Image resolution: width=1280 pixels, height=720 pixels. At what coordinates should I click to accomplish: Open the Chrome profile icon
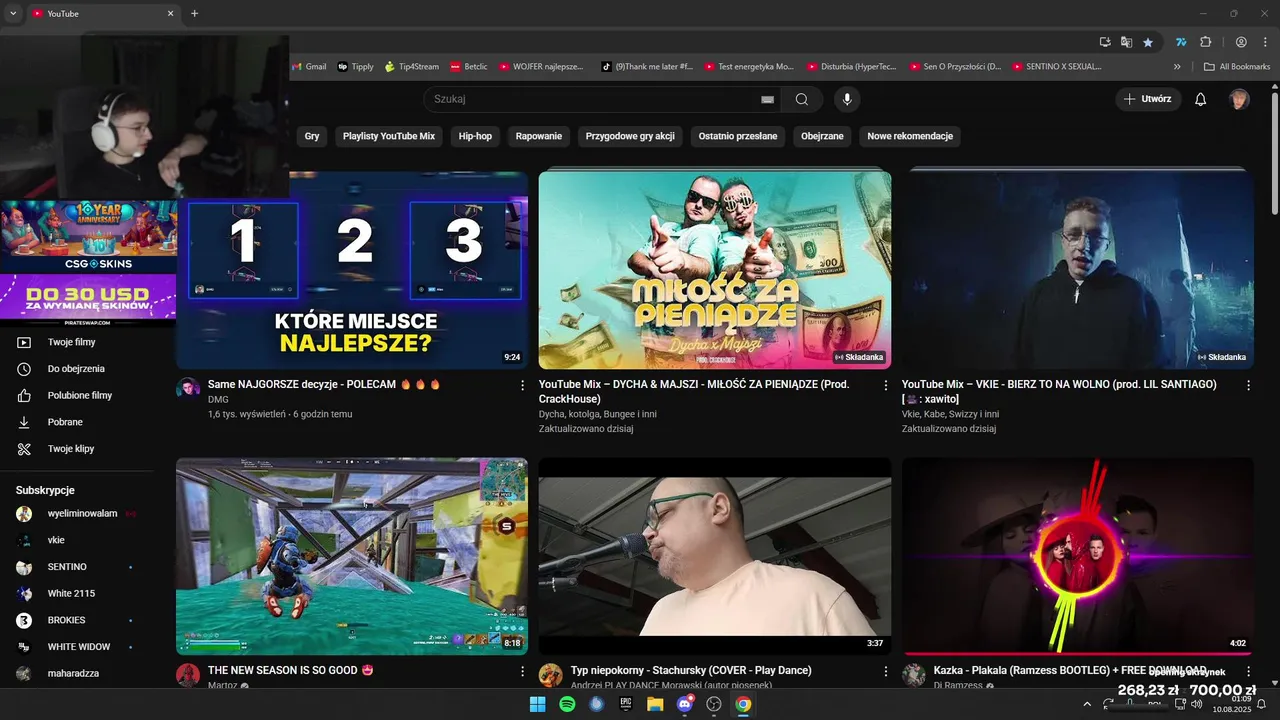point(1241,42)
